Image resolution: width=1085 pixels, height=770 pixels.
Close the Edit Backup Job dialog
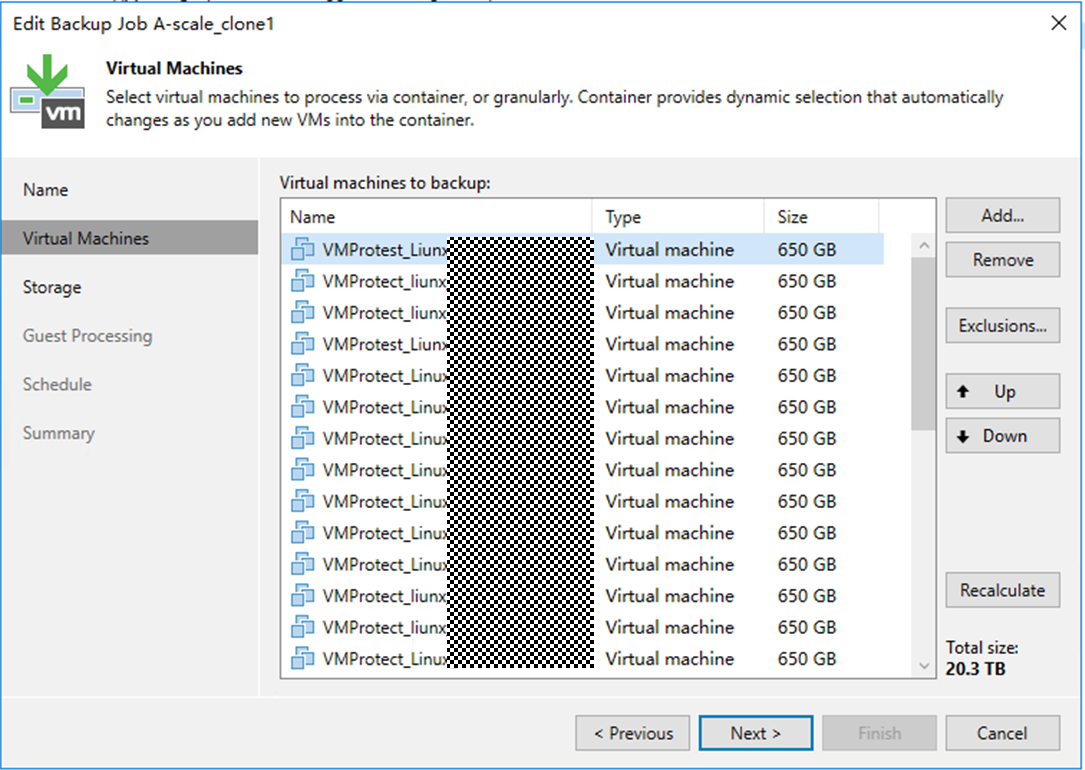pos(1058,24)
